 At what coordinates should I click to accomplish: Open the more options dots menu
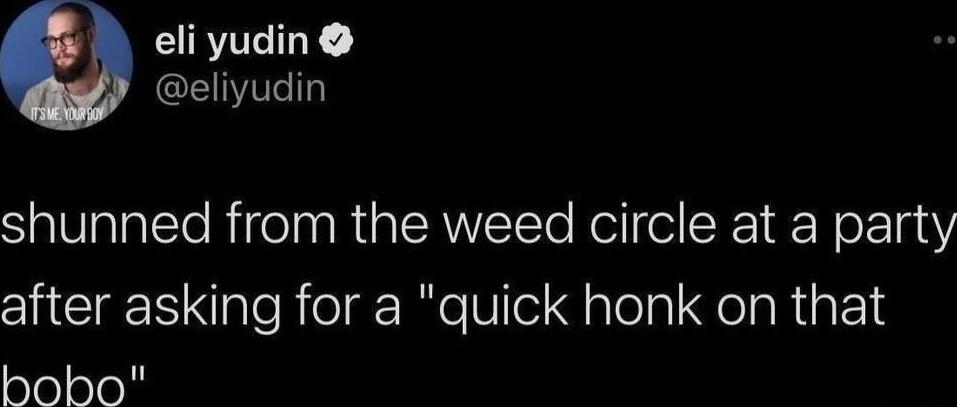pos(945,42)
